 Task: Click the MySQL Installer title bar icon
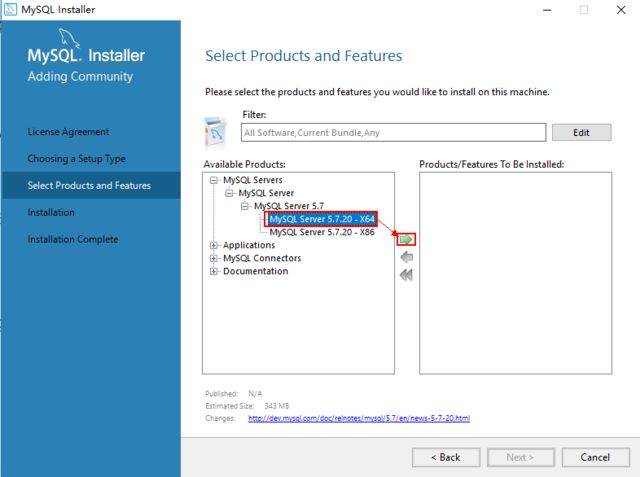10,9
